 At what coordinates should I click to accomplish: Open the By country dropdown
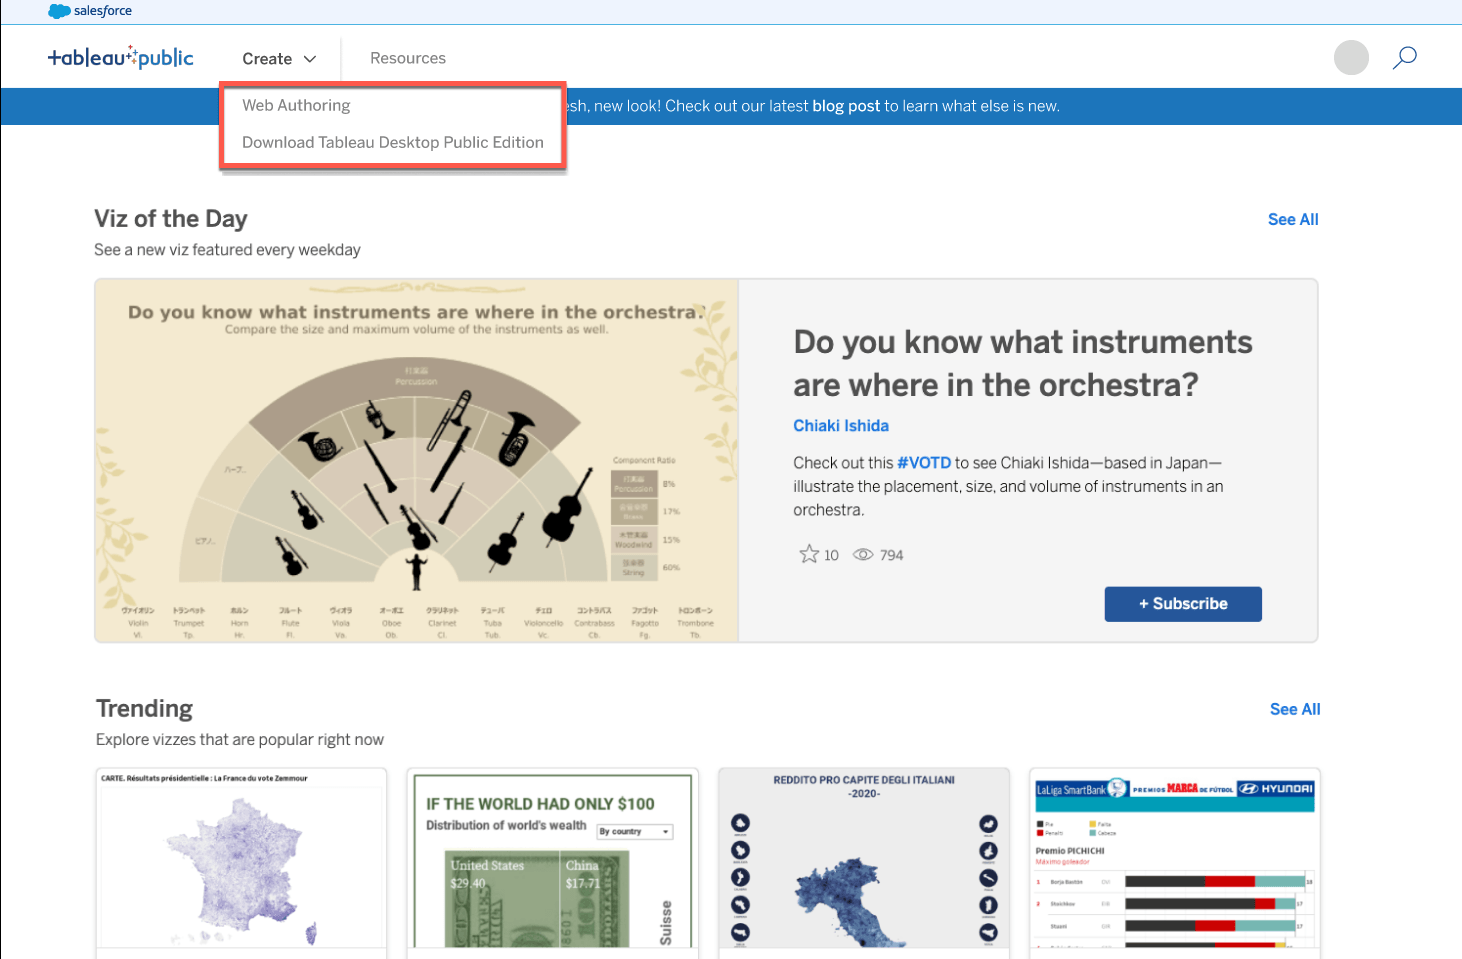click(x=635, y=831)
